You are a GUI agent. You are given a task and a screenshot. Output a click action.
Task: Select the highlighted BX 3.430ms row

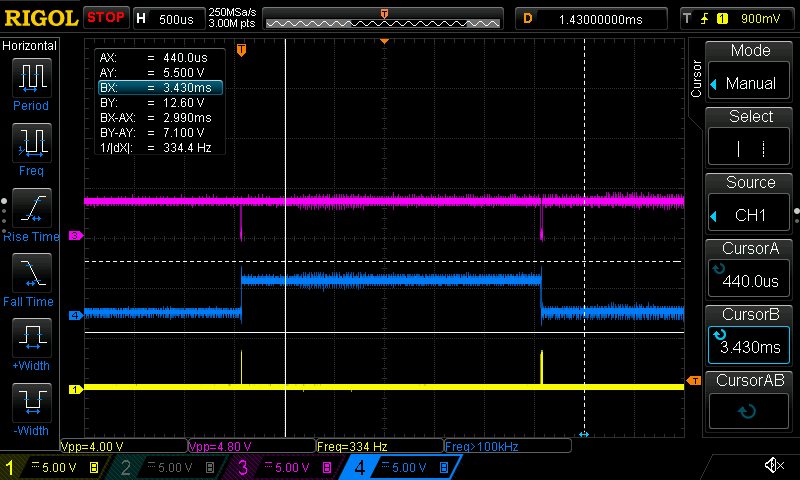tap(160, 88)
